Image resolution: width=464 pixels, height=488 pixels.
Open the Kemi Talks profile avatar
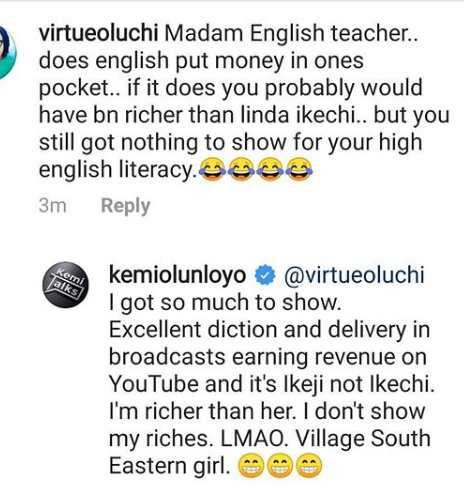[66, 284]
